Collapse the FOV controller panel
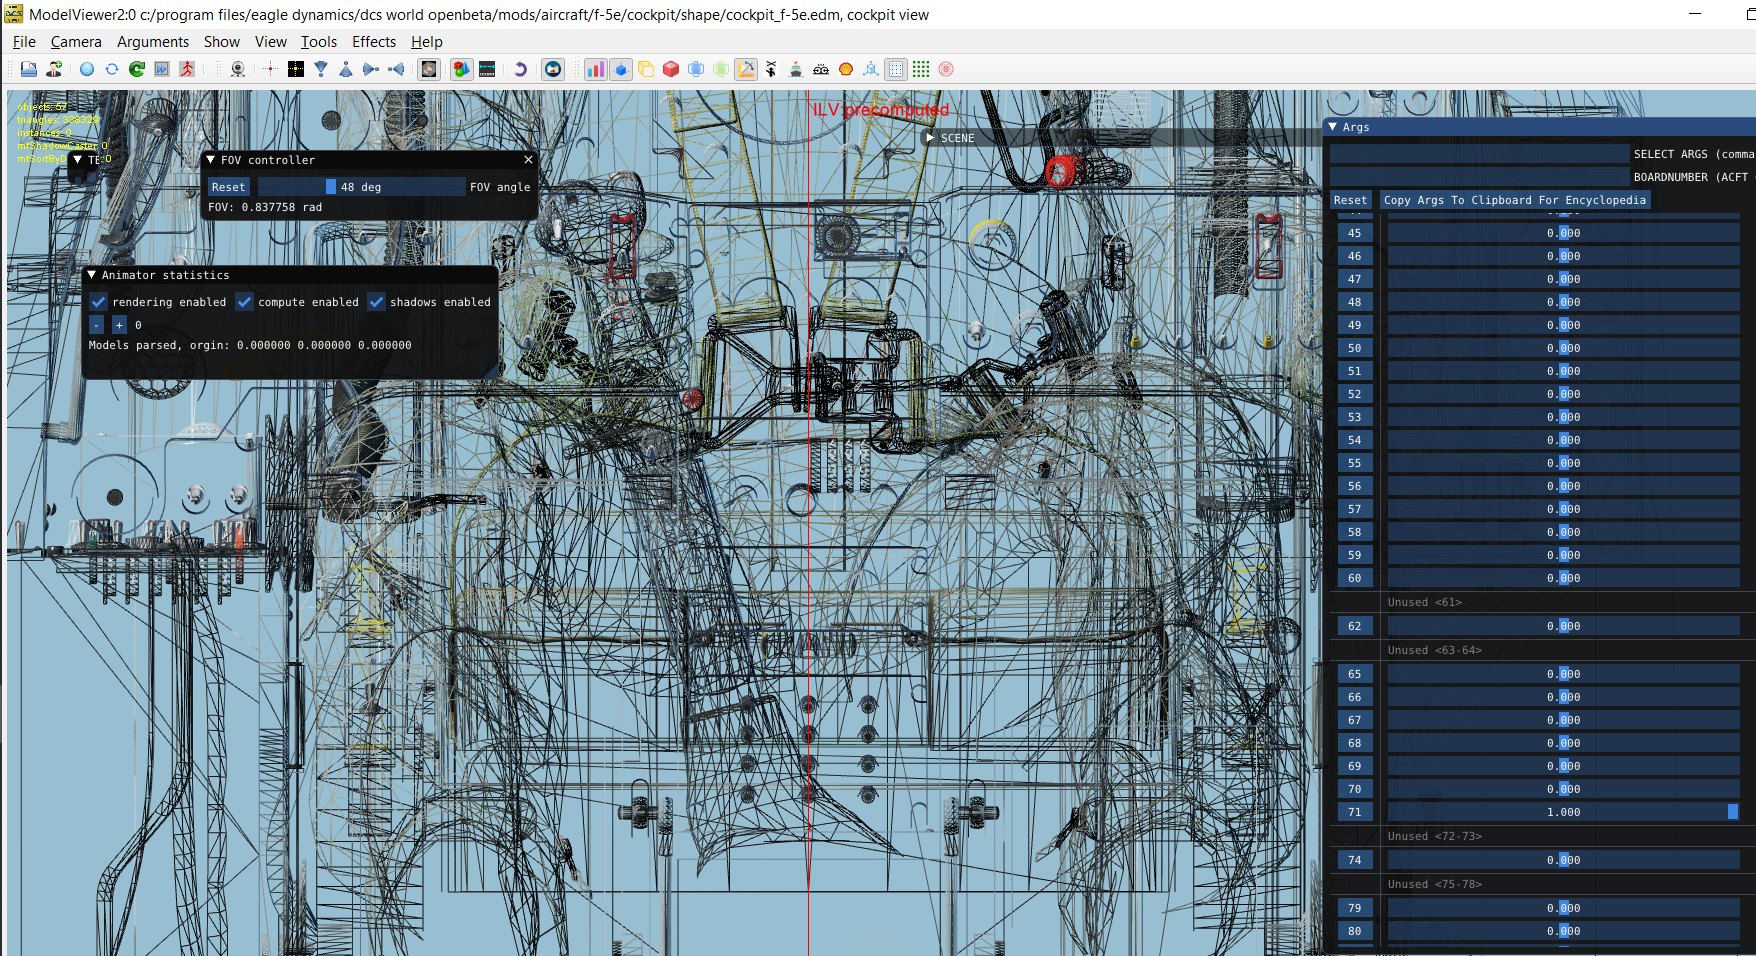Screen dimensions: 1756x956 211,160
